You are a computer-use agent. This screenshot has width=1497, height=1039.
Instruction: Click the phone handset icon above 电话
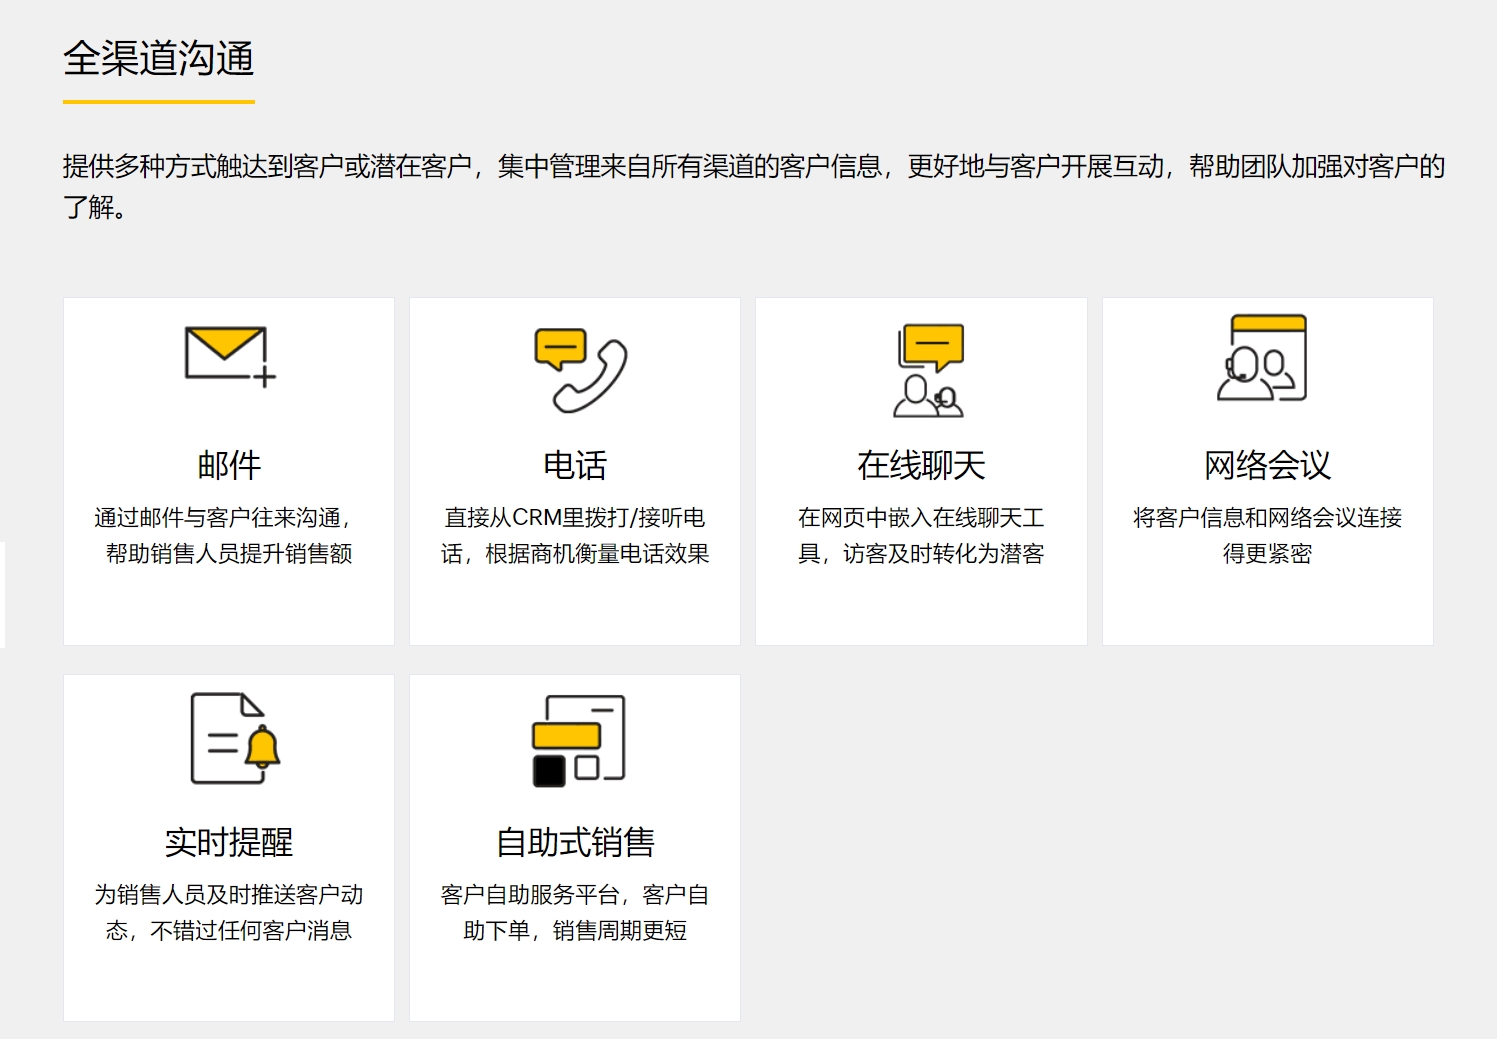coord(580,370)
